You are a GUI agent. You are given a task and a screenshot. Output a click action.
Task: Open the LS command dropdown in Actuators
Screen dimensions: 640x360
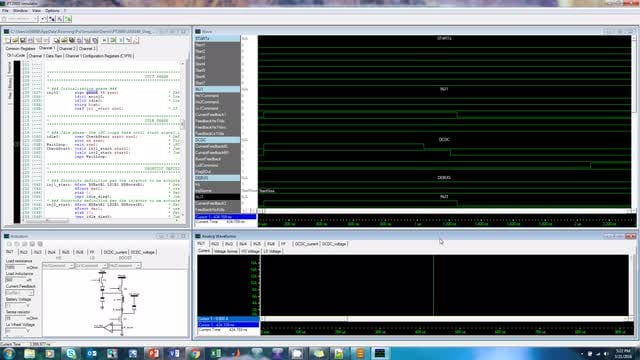[x=91, y=266]
